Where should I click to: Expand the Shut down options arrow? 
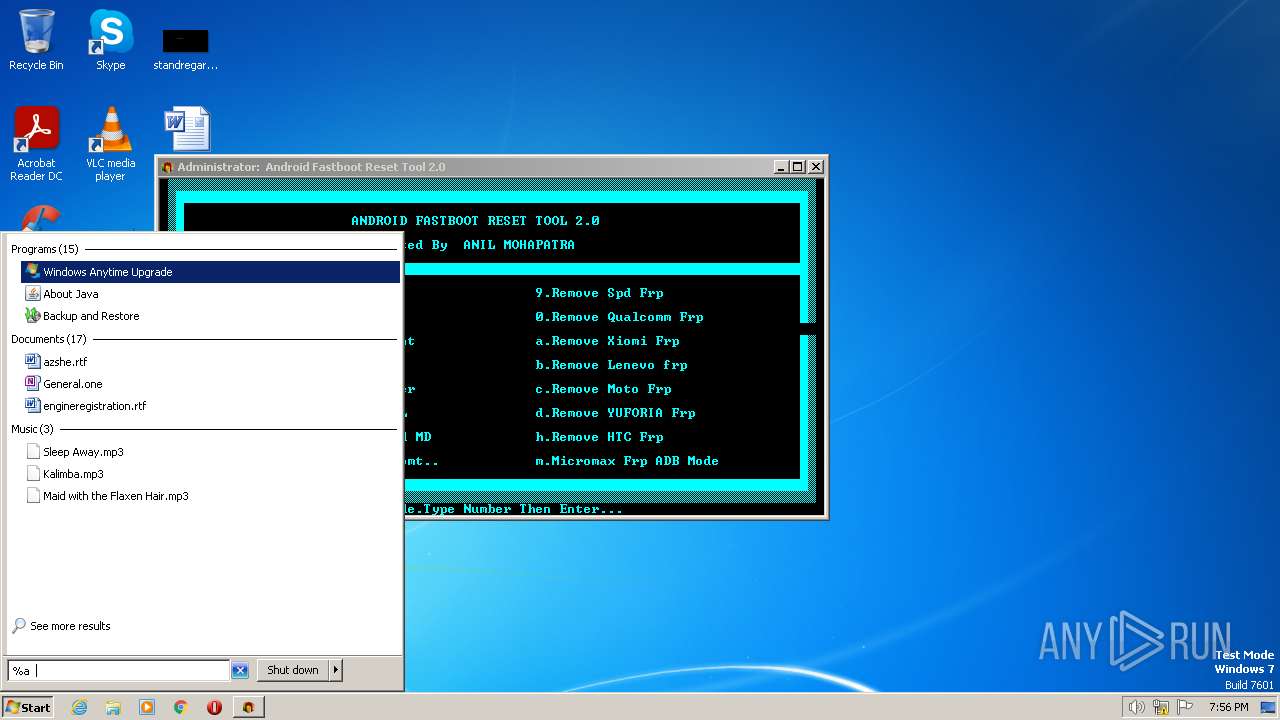click(336, 670)
